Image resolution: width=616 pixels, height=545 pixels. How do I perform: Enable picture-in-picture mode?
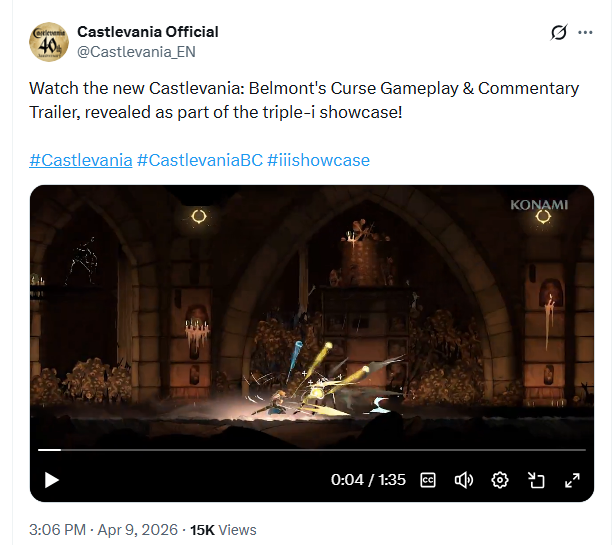tap(536, 480)
